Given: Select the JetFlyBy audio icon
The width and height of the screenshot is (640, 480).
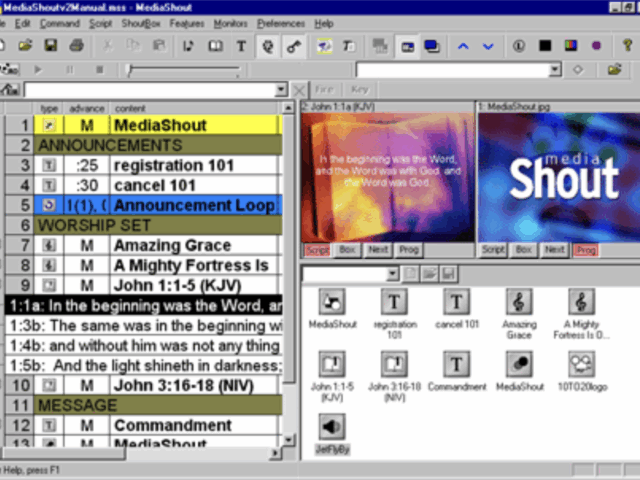Looking at the screenshot, I should (333, 427).
